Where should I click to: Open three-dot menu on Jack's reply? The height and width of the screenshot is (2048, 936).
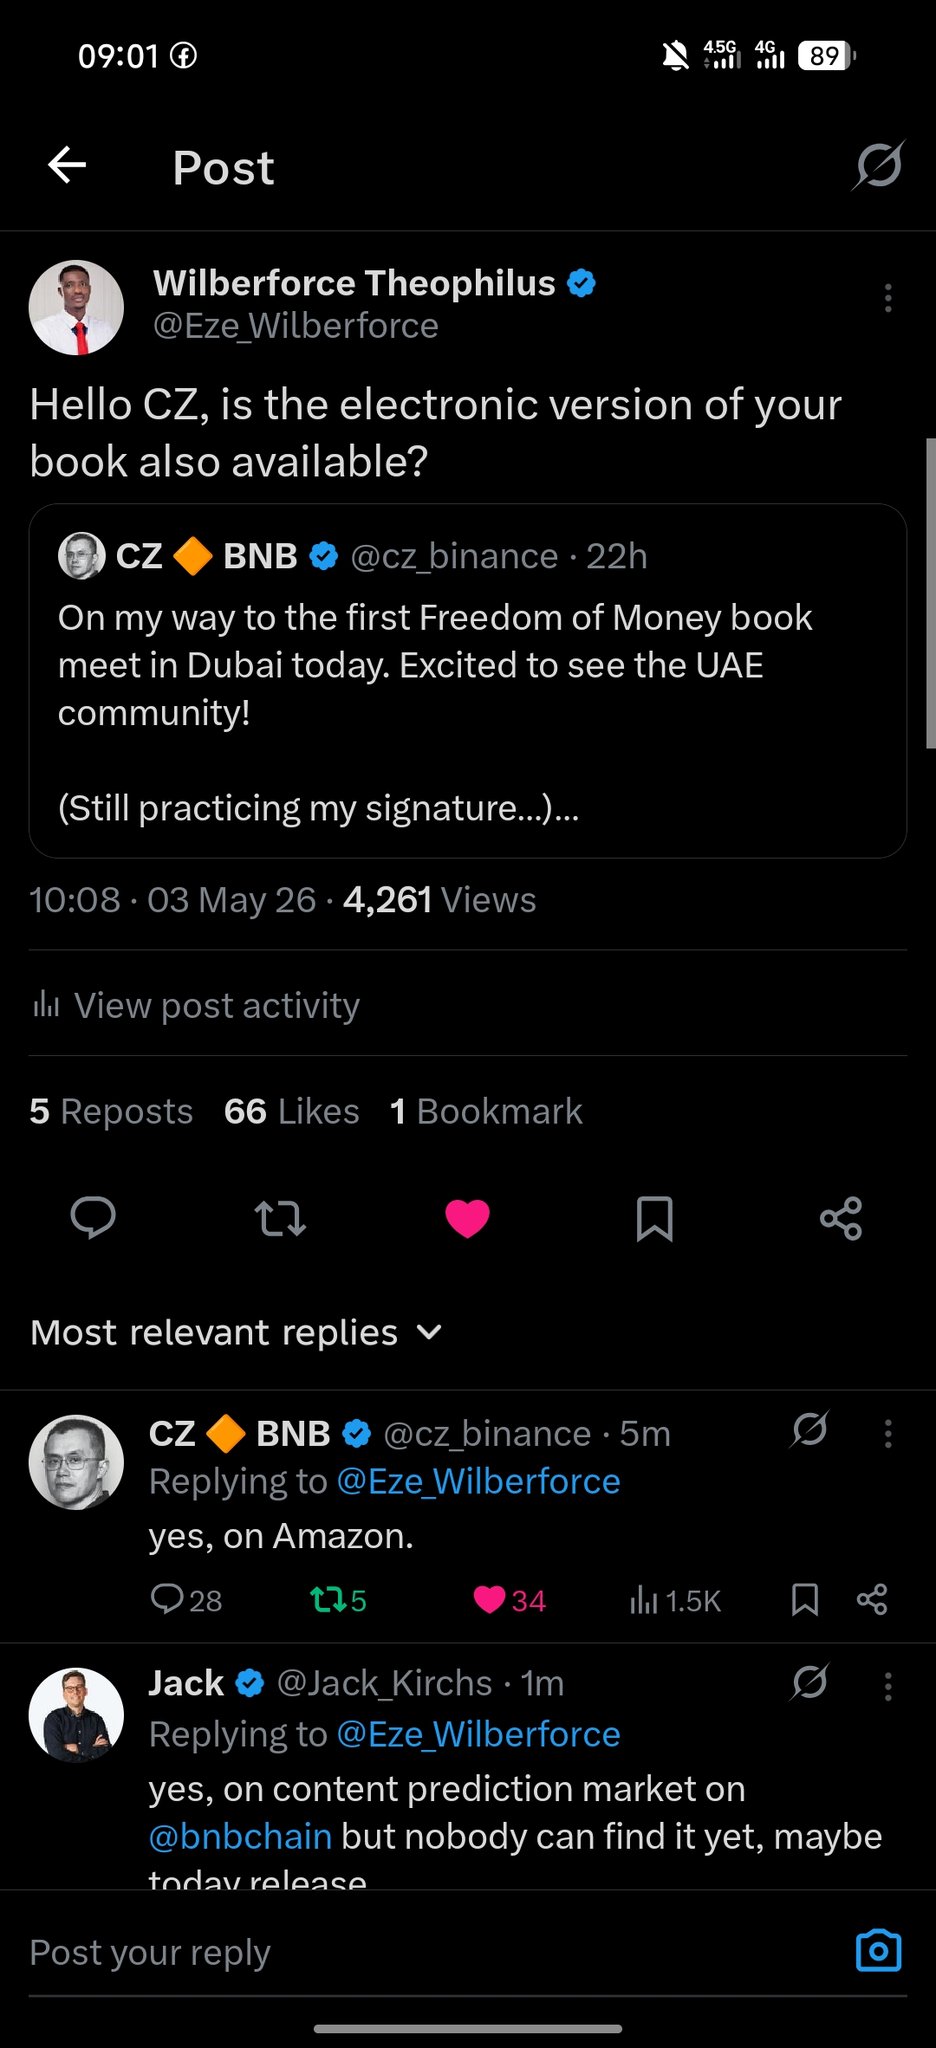click(887, 1686)
